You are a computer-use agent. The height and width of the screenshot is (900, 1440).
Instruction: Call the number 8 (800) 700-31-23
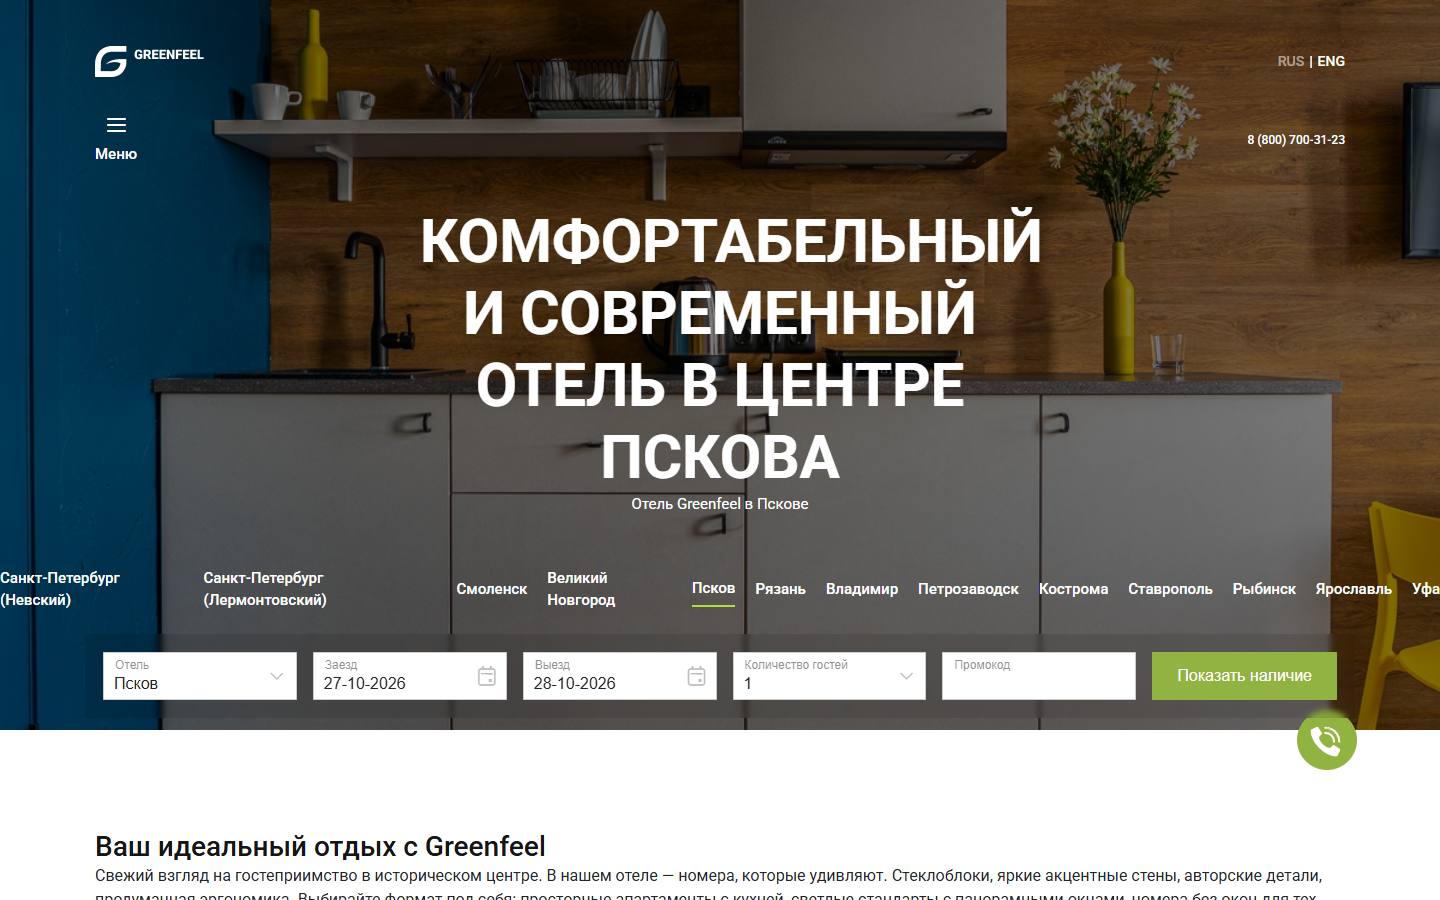[1296, 140]
